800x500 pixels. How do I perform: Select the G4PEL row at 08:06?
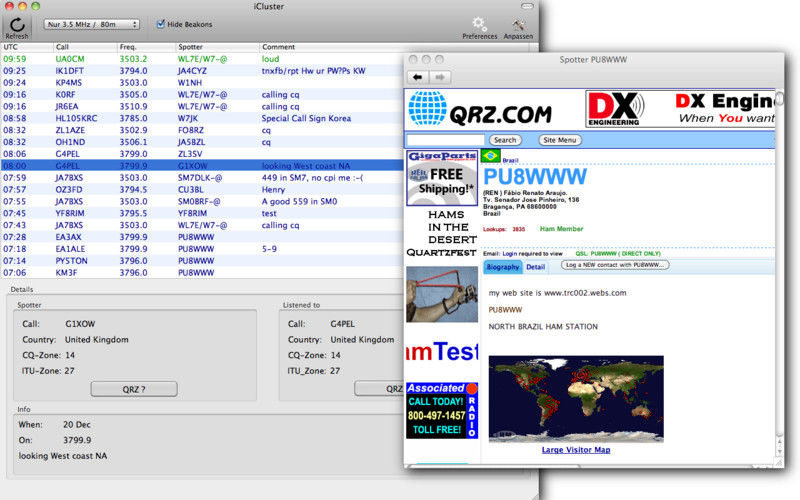(x=203, y=154)
